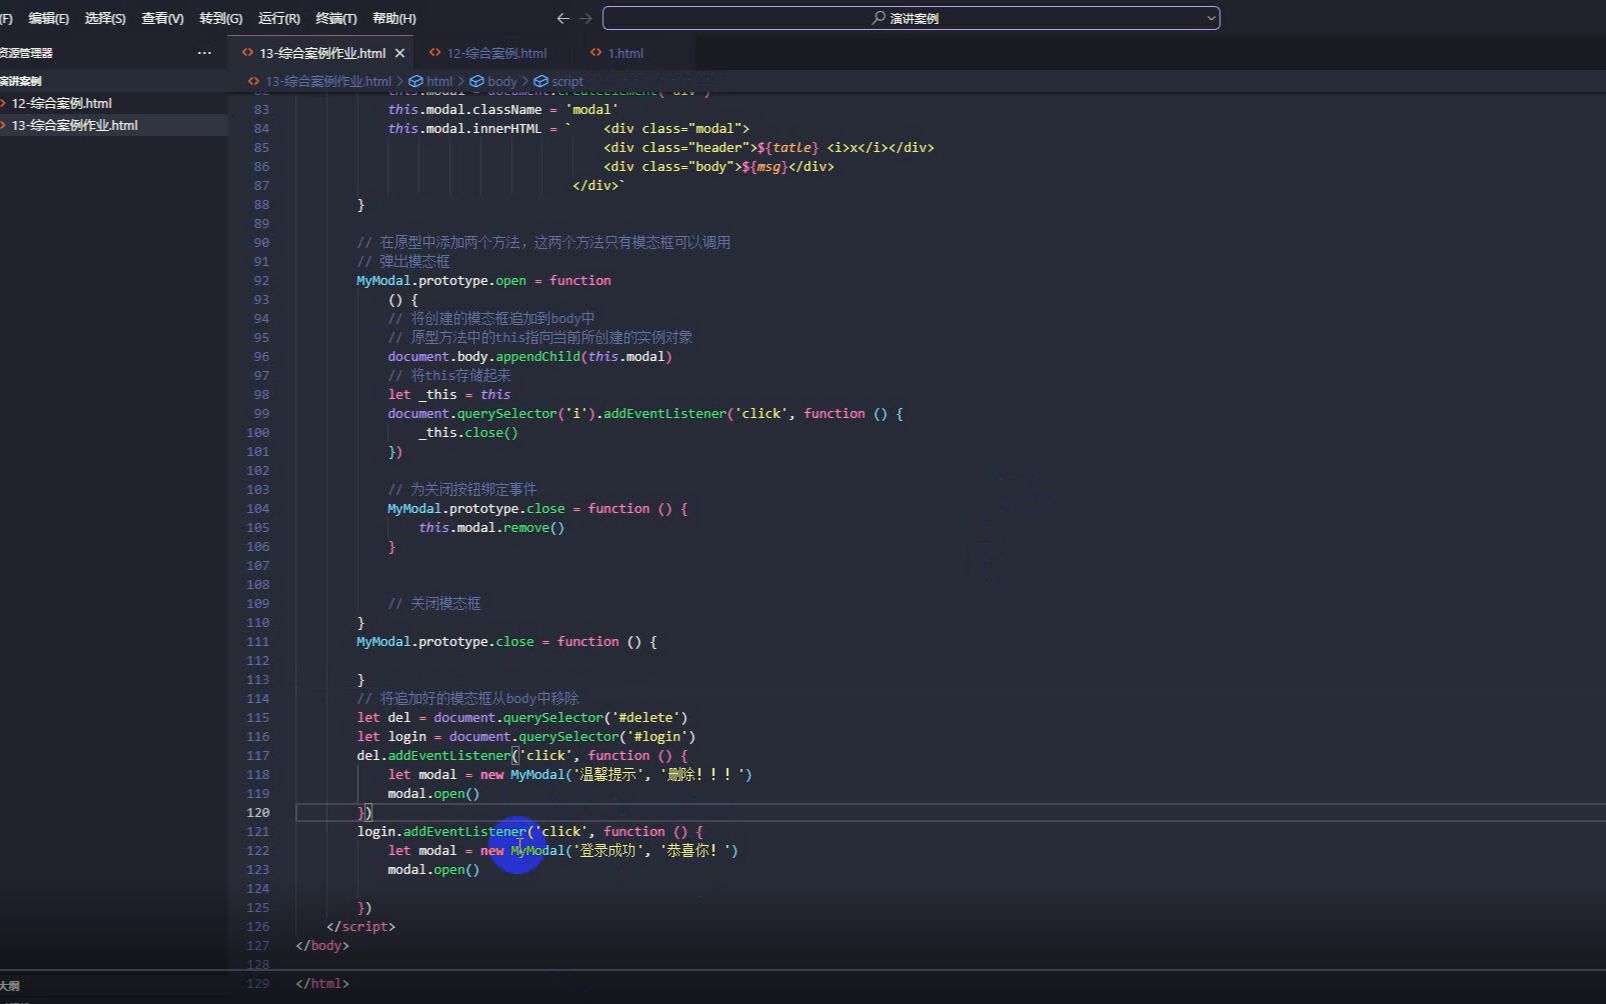Screen dimensions: 1606x1004
Task: Click line number 120 in the gutter
Action: tap(258, 812)
